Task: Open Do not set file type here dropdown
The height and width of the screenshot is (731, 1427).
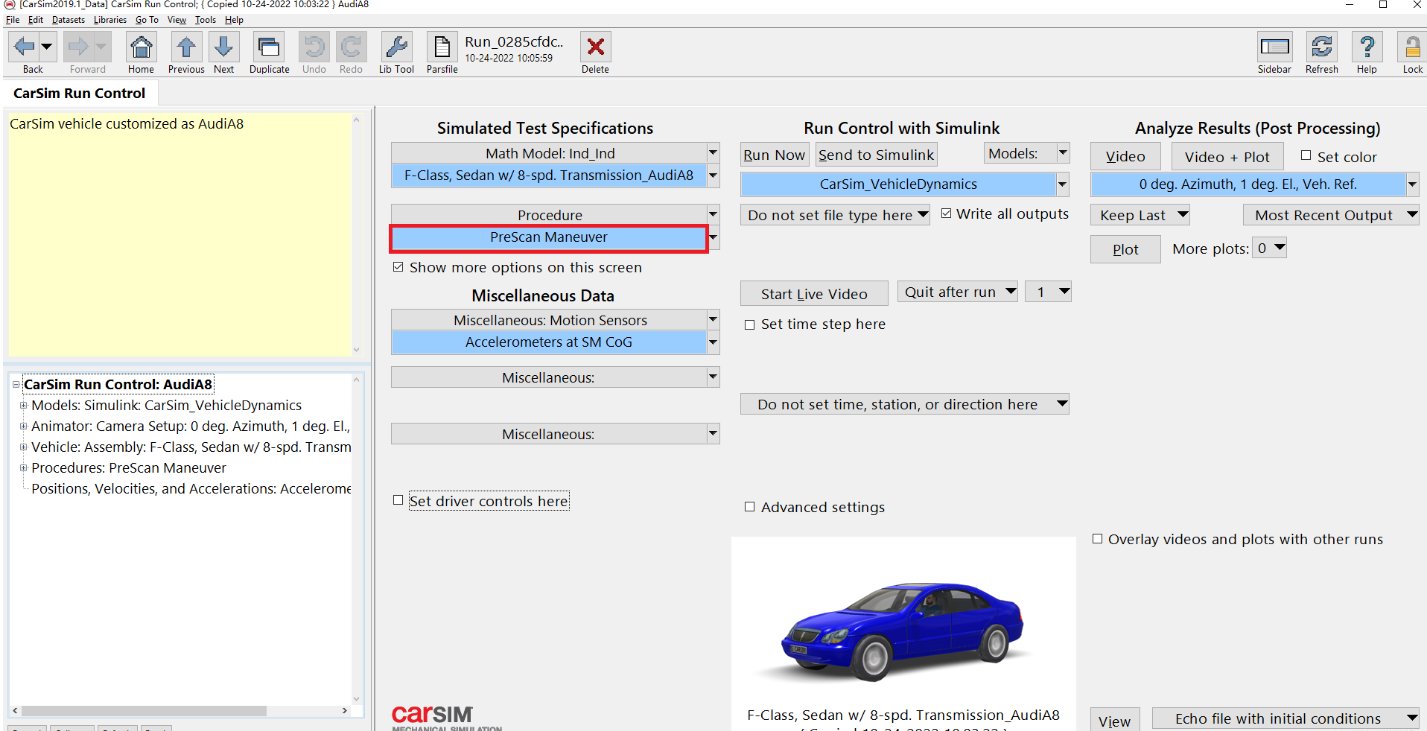Action: coord(835,215)
